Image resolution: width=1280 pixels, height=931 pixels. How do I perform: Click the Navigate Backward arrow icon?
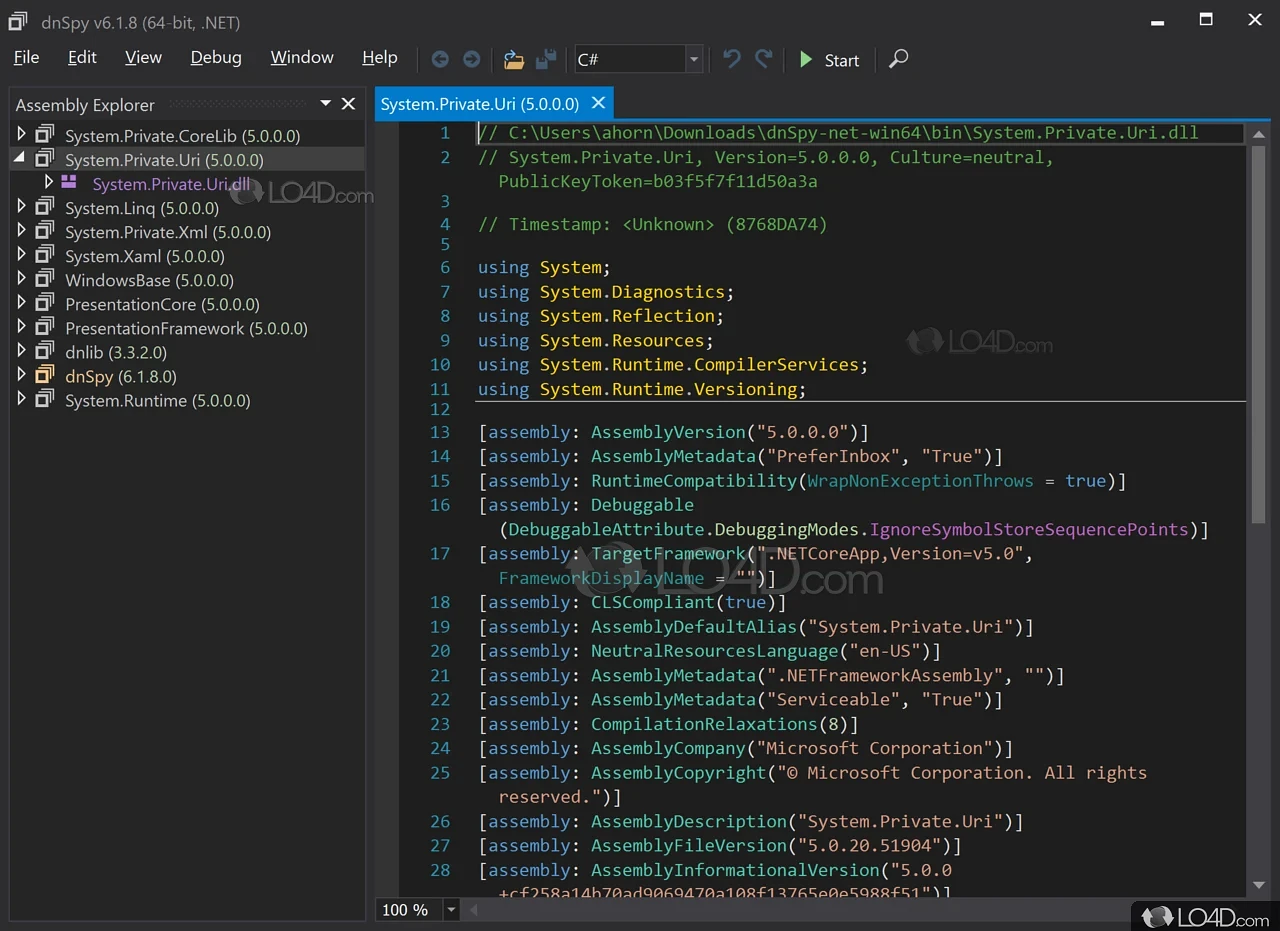[440, 60]
